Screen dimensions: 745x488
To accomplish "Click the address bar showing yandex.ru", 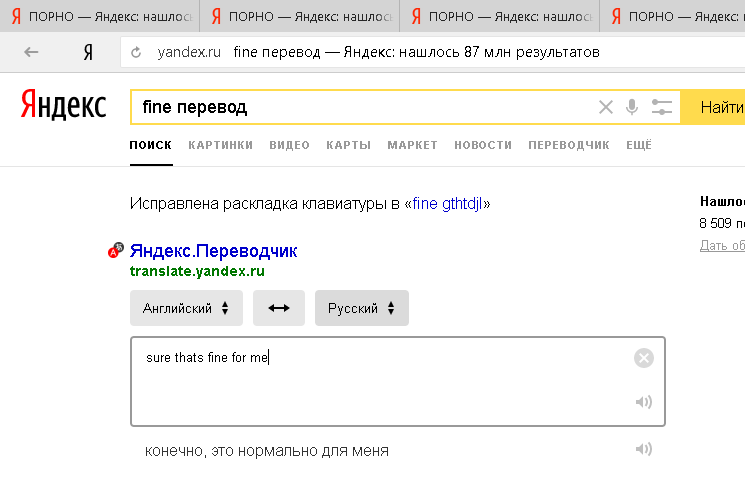I will tap(432, 52).
